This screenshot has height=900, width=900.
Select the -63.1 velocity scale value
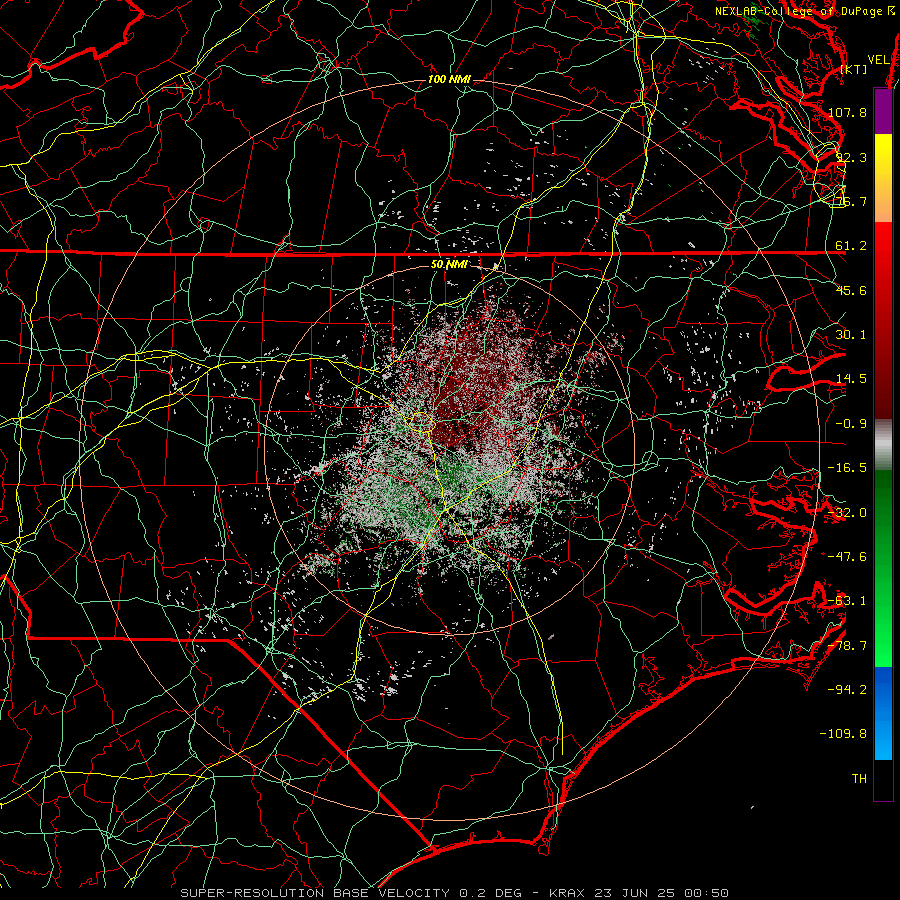click(847, 601)
